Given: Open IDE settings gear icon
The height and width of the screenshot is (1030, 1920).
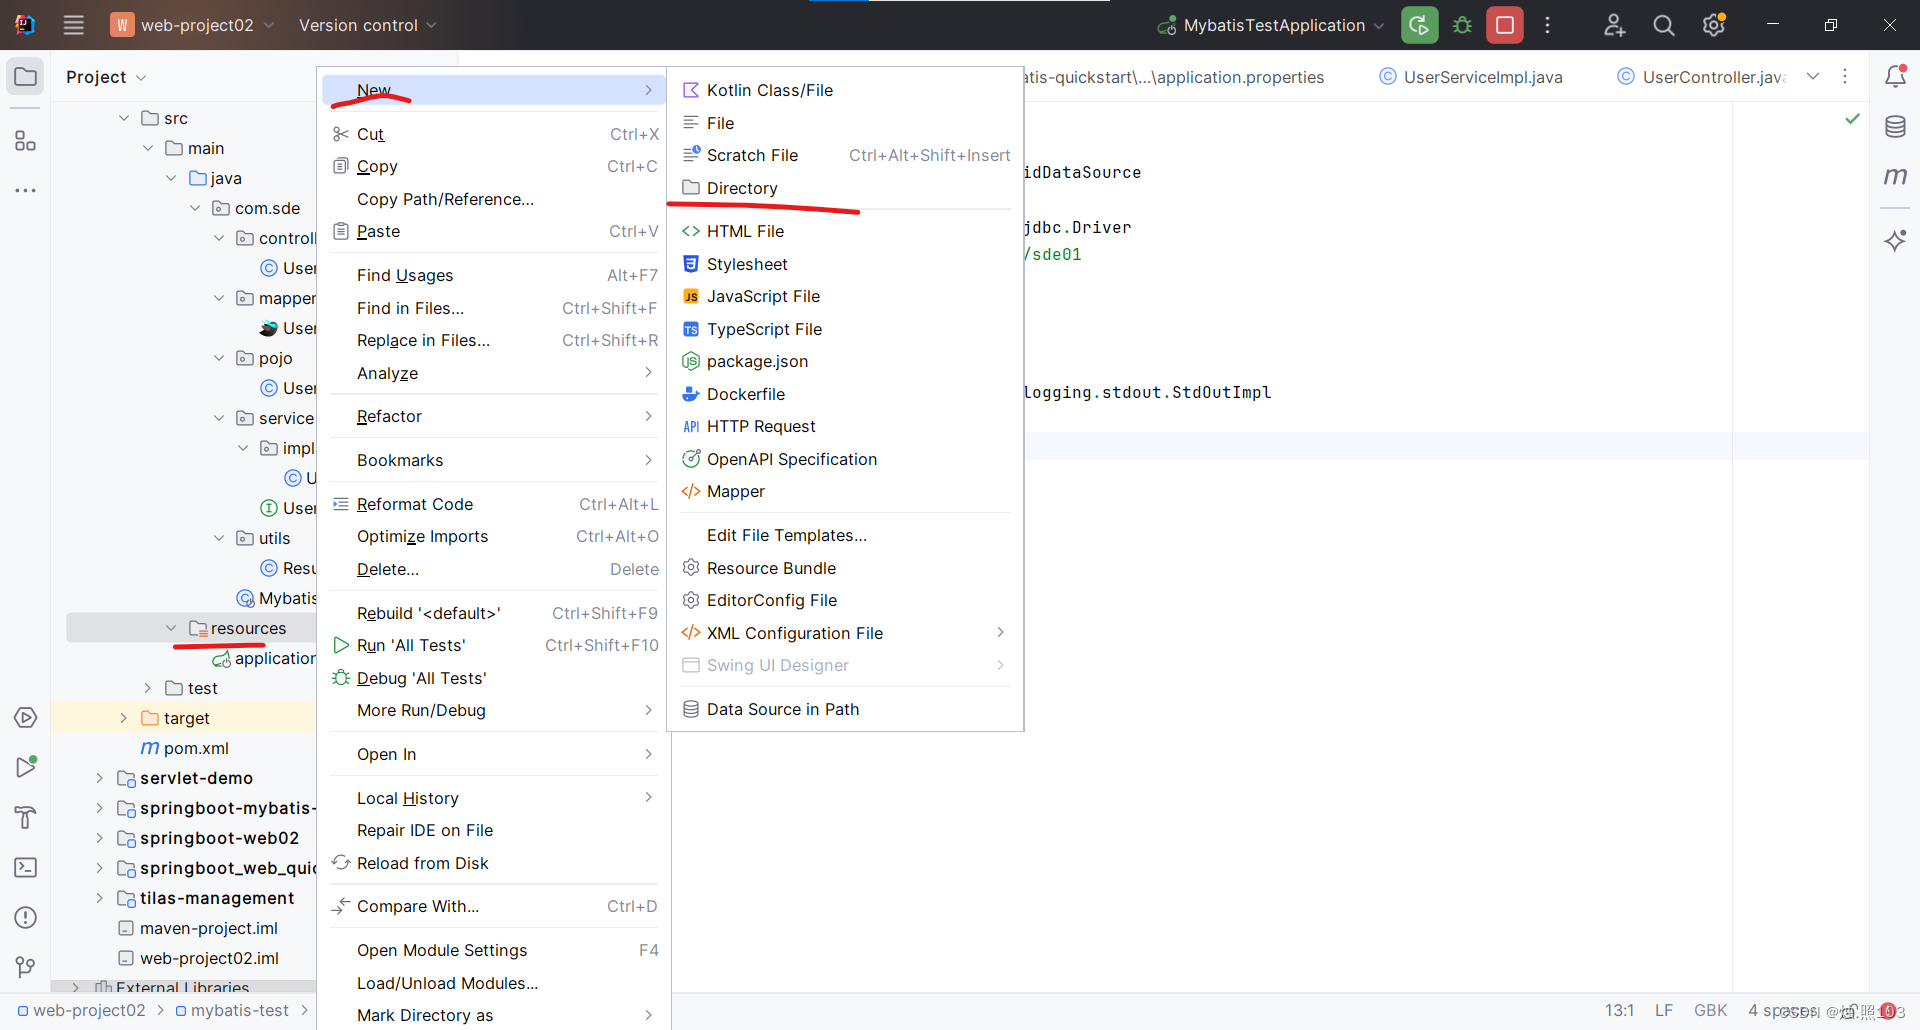Looking at the screenshot, I should pos(1714,25).
